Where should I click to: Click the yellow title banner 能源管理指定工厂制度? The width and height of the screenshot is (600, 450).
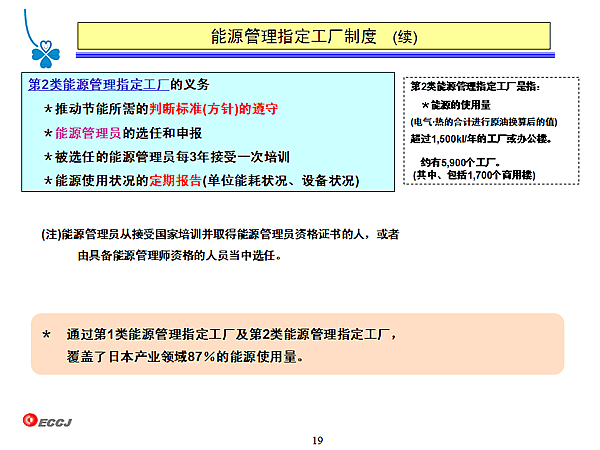314,36
